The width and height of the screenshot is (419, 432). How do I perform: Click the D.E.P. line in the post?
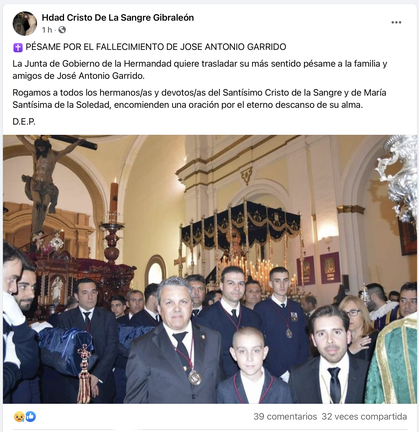point(24,122)
